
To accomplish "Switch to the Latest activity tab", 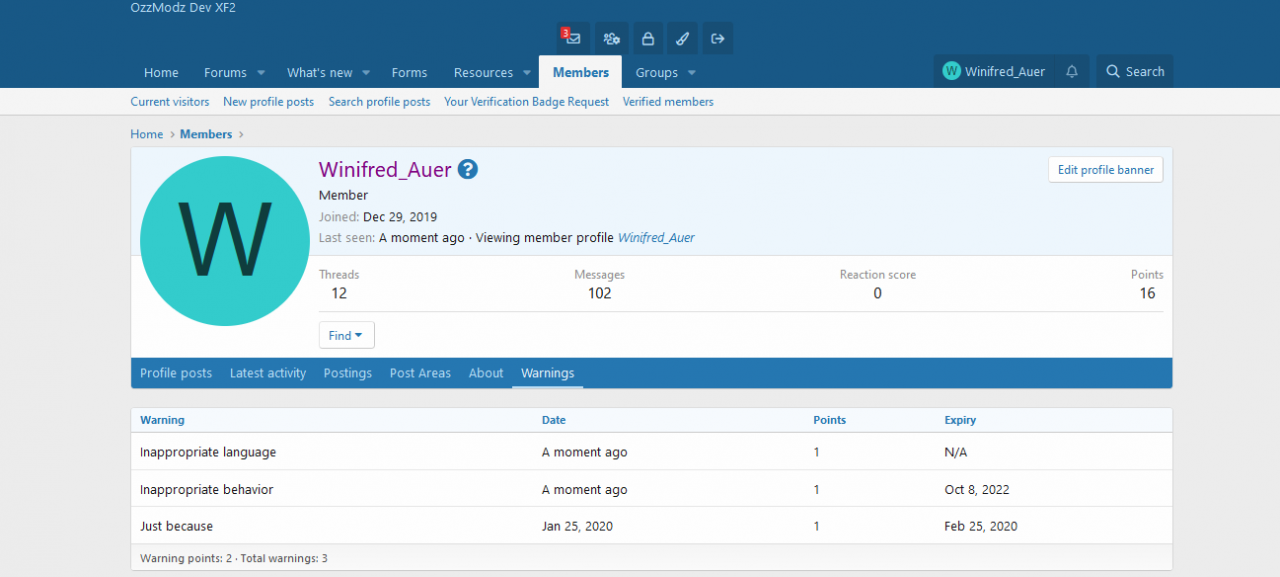I will [268, 373].
